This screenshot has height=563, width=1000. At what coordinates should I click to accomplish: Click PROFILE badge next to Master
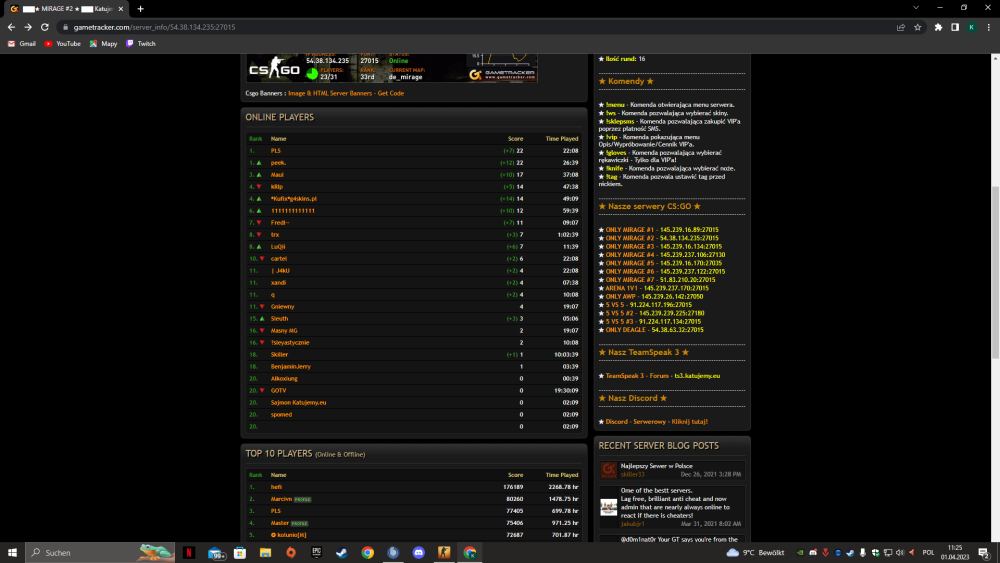click(300, 523)
